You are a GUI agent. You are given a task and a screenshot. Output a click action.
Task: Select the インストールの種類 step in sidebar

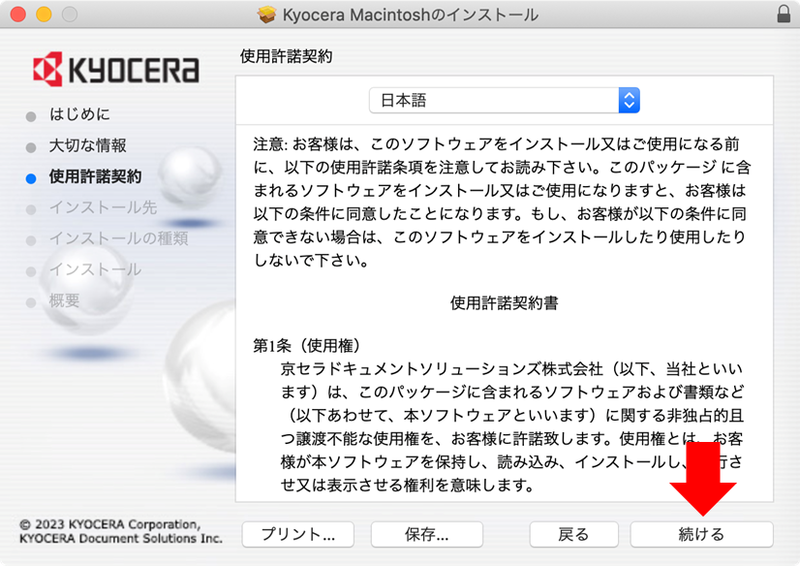point(118,238)
